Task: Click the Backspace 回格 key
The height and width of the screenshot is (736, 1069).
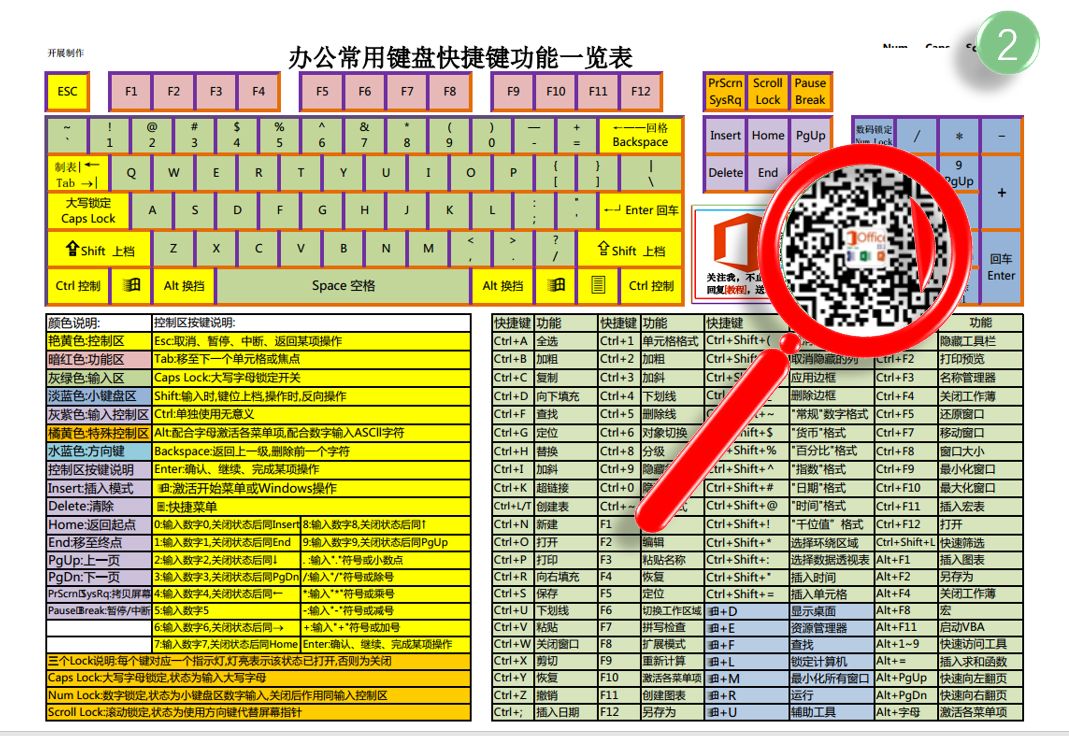Action: [640, 136]
